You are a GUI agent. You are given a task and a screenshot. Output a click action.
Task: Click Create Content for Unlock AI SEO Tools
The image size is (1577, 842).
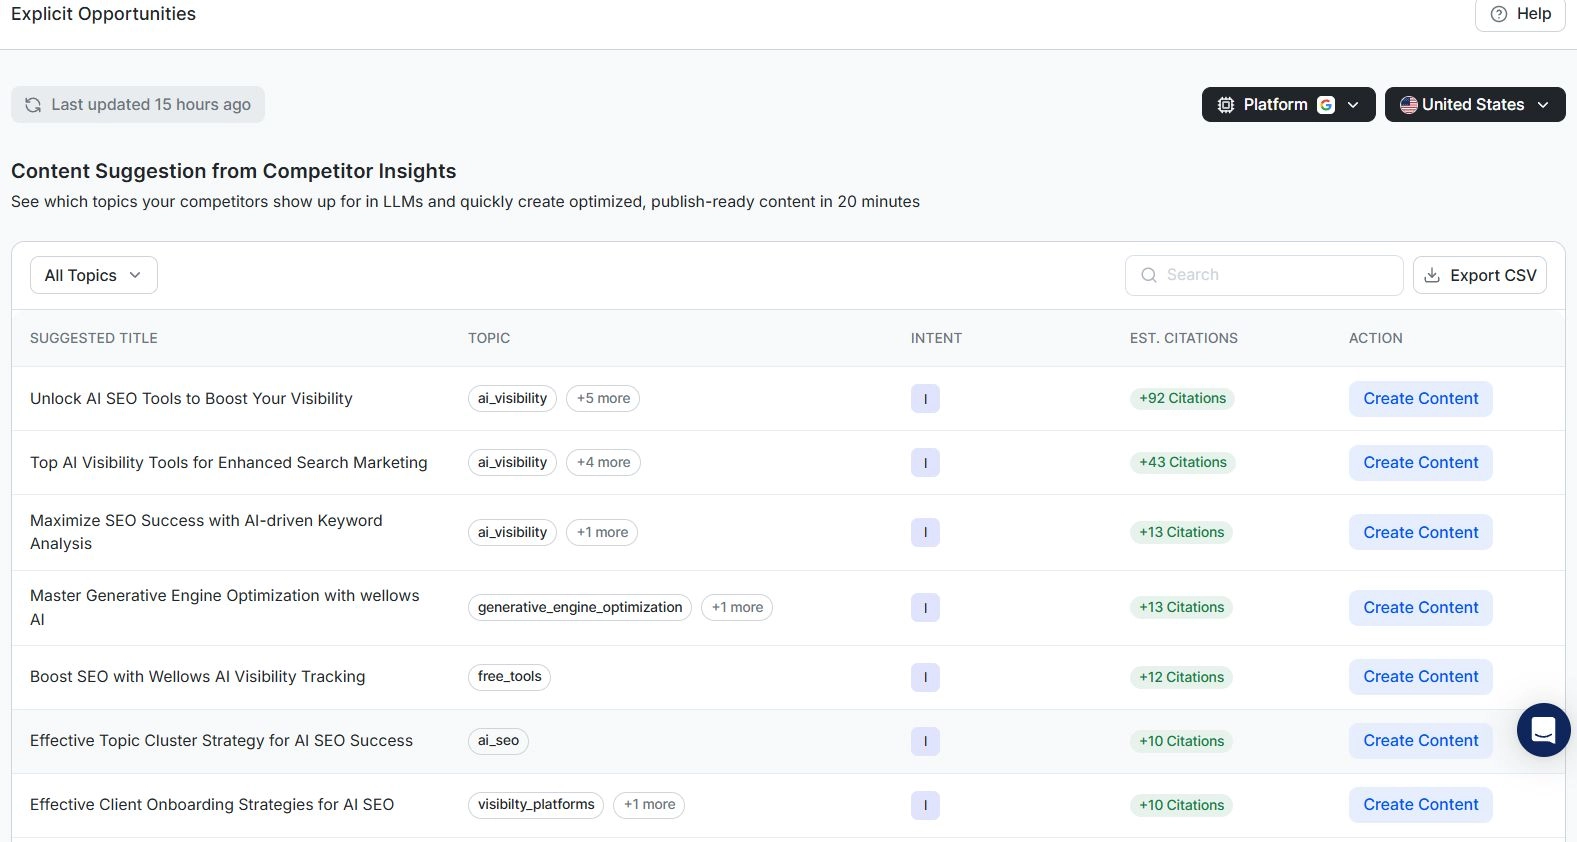click(1420, 398)
